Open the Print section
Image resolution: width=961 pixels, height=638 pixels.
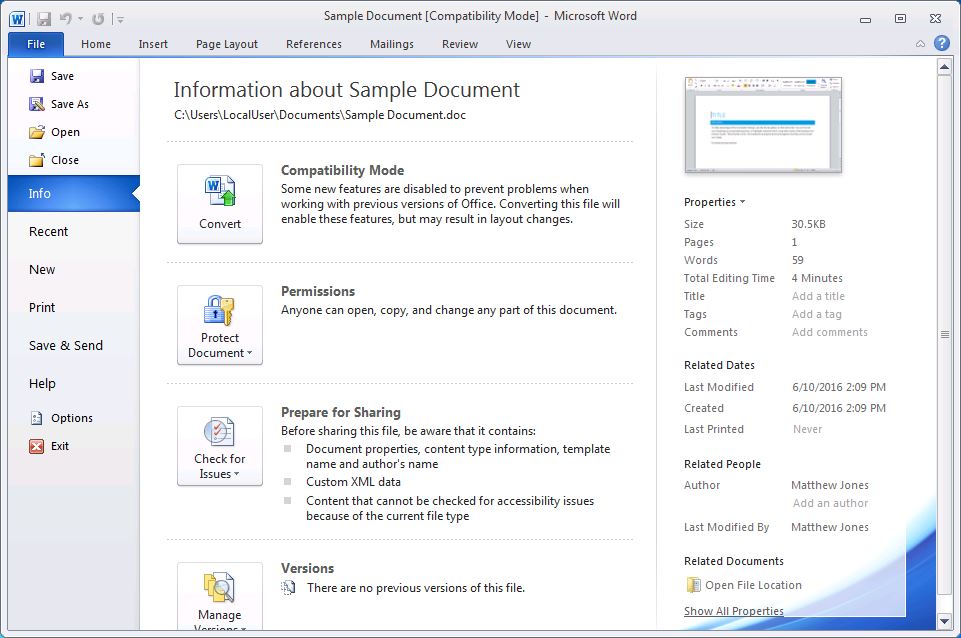click(x=74, y=308)
